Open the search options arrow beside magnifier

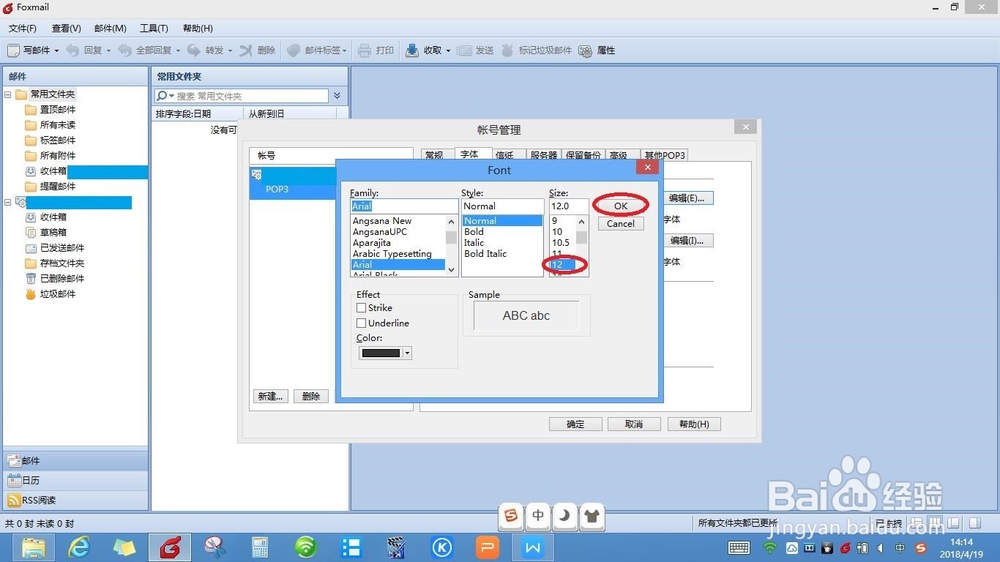click(172, 96)
